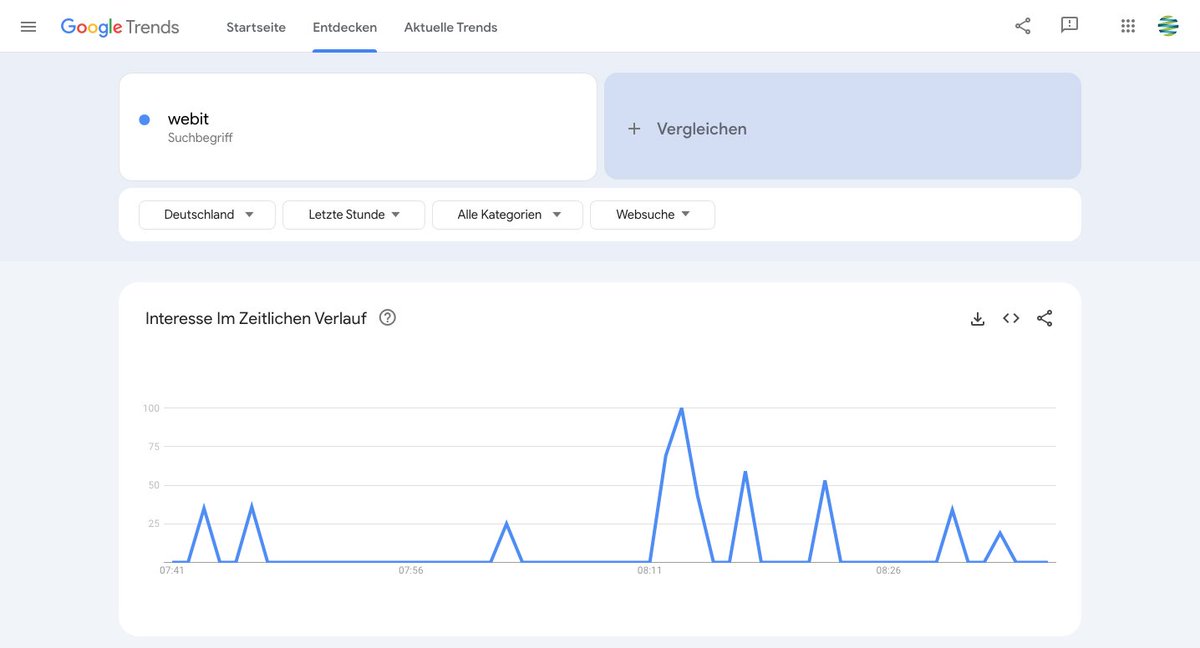The width and height of the screenshot is (1200, 648).
Task: Click the 75 y-axis label
Action: coord(154,447)
